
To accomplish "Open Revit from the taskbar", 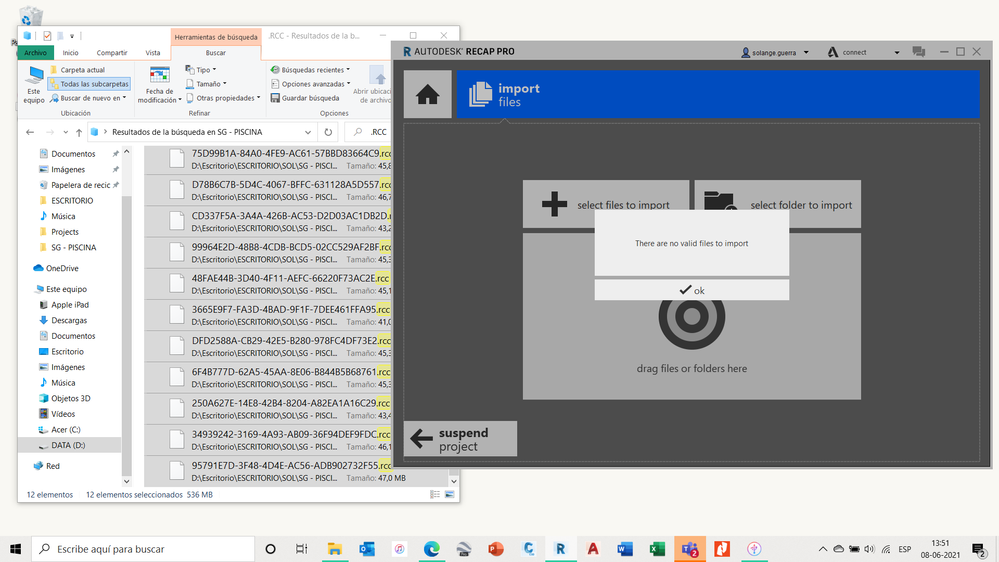I will tap(560, 549).
